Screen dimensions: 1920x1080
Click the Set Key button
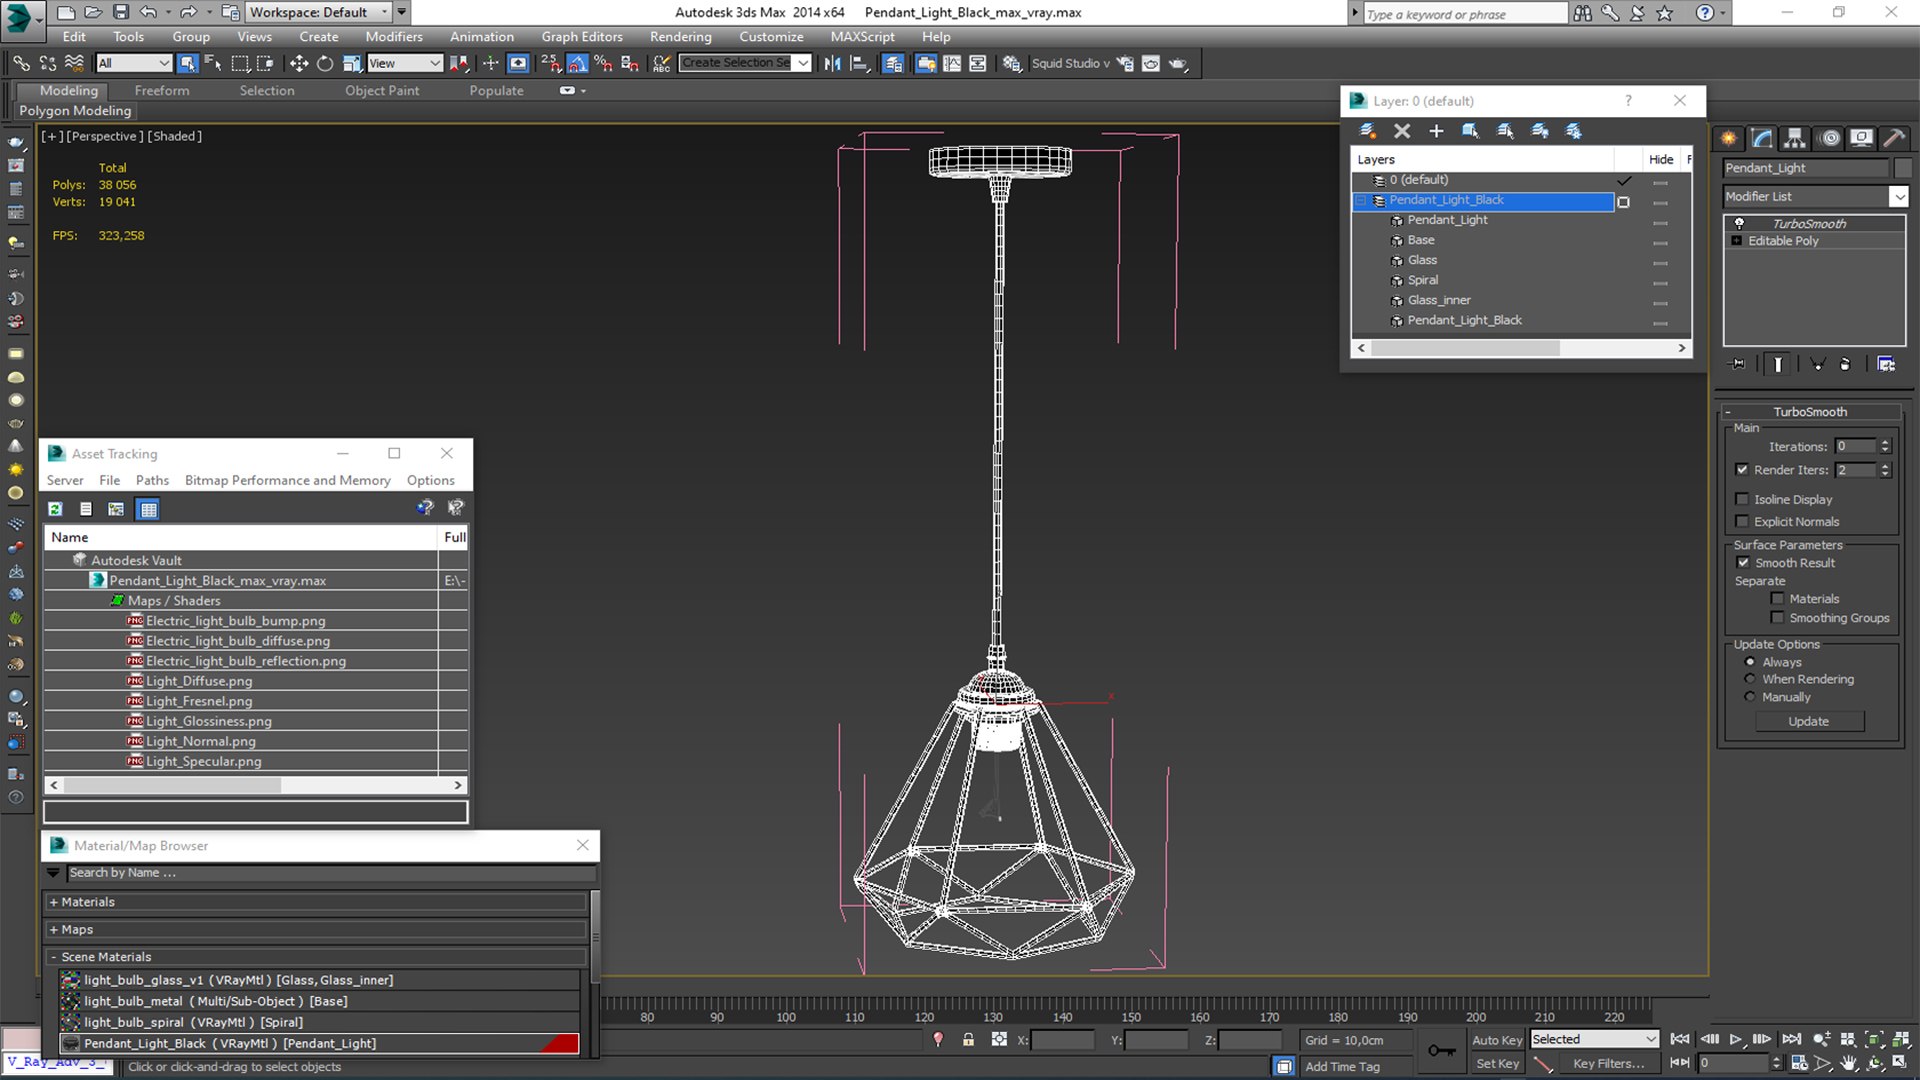(1497, 1064)
